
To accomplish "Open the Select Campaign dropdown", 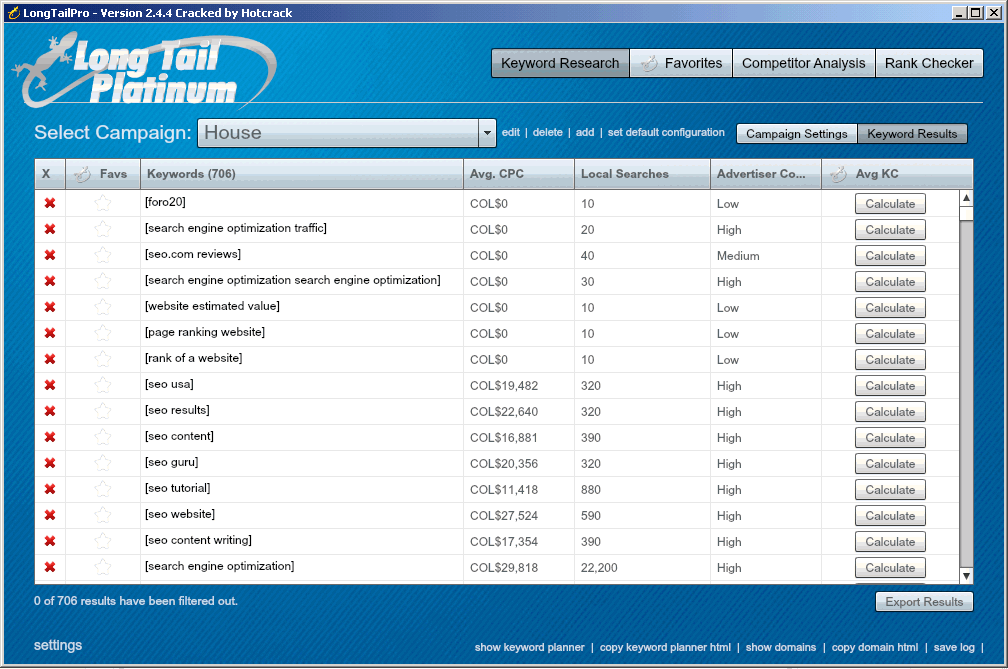I will (x=487, y=133).
